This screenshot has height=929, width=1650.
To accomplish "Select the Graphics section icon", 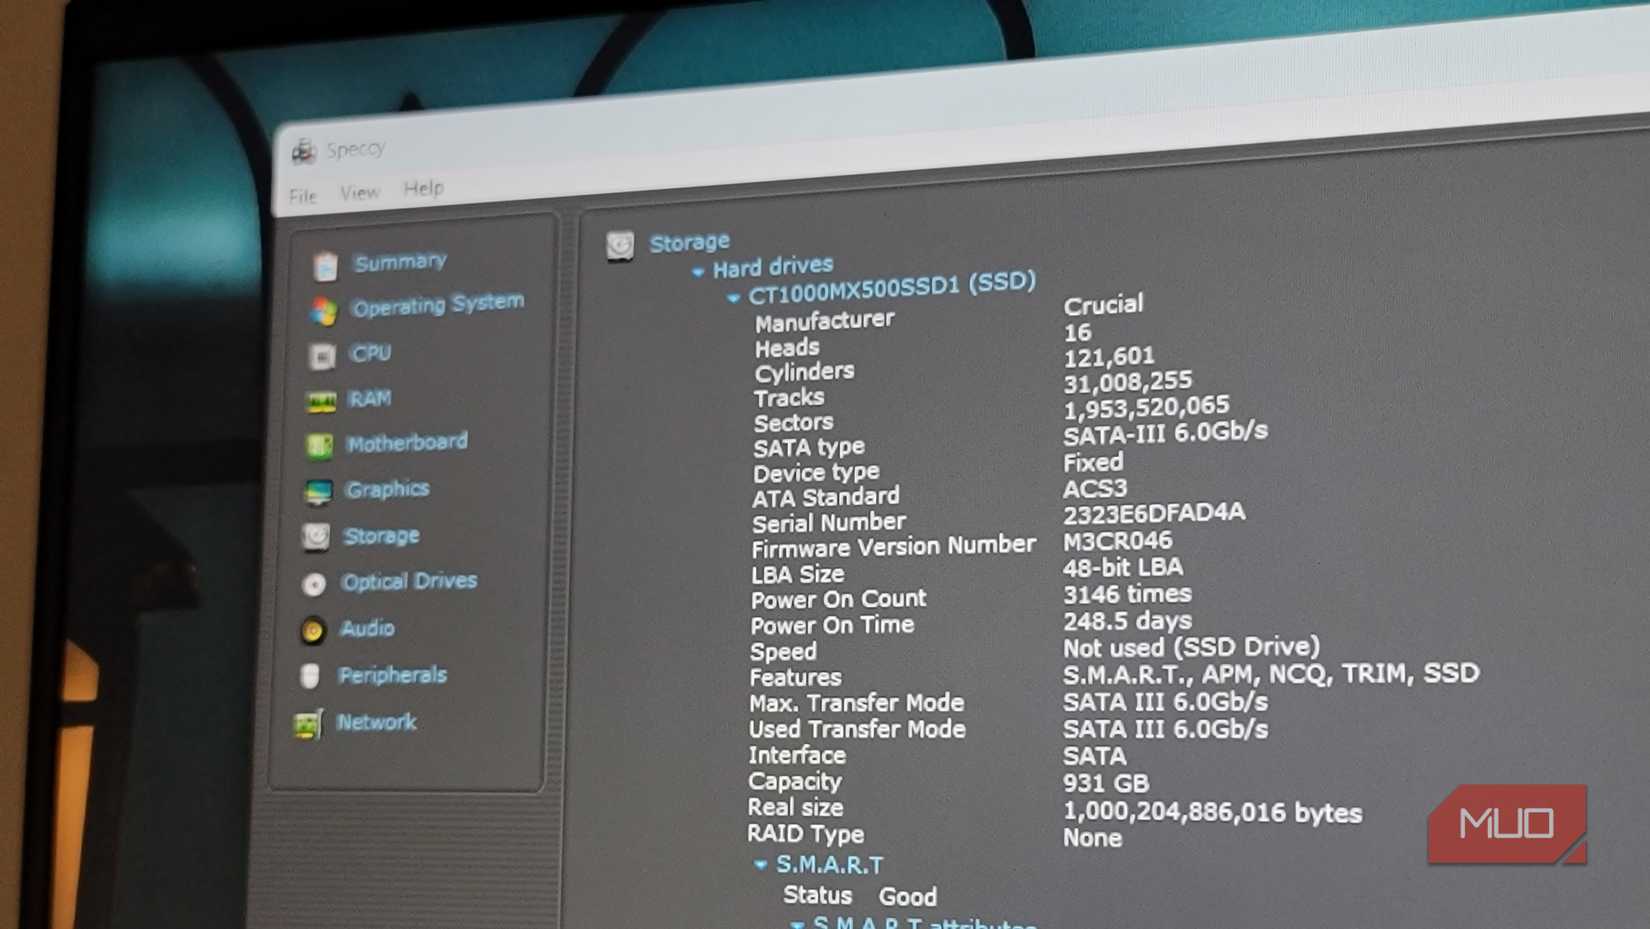I will [319, 490].
